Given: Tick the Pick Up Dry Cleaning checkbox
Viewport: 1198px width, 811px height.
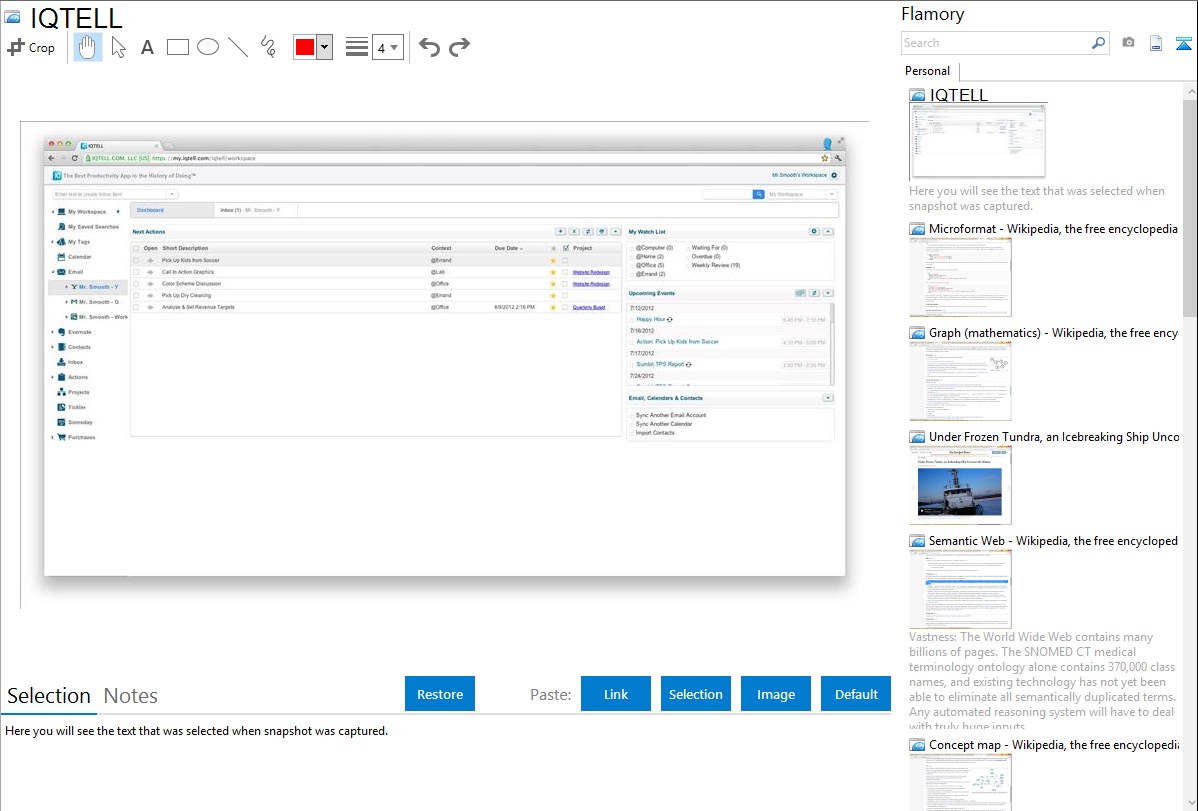Looking at the screenshot, I should (137, 295).
